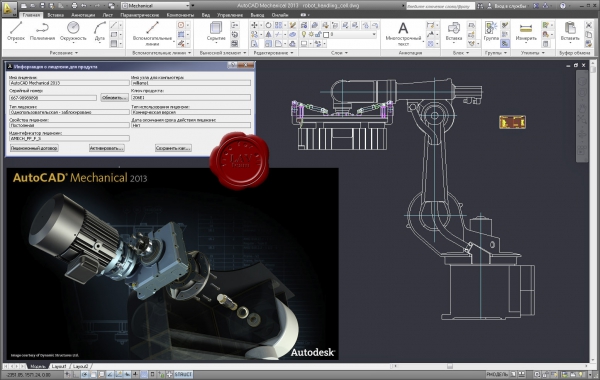Expand the Рисование panel
This screenshot has height=380, width=600.
click(64, 53)
